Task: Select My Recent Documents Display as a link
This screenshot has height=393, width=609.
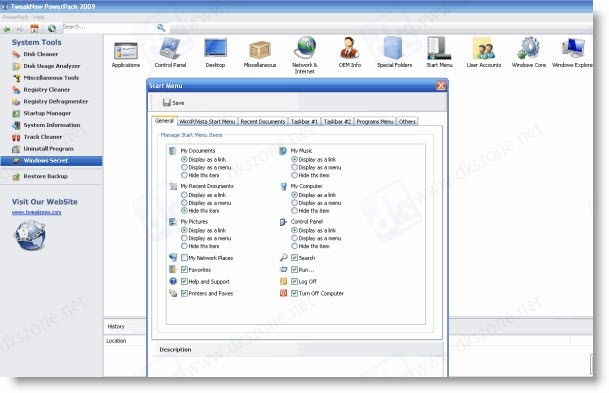Action: pos(184,195)
